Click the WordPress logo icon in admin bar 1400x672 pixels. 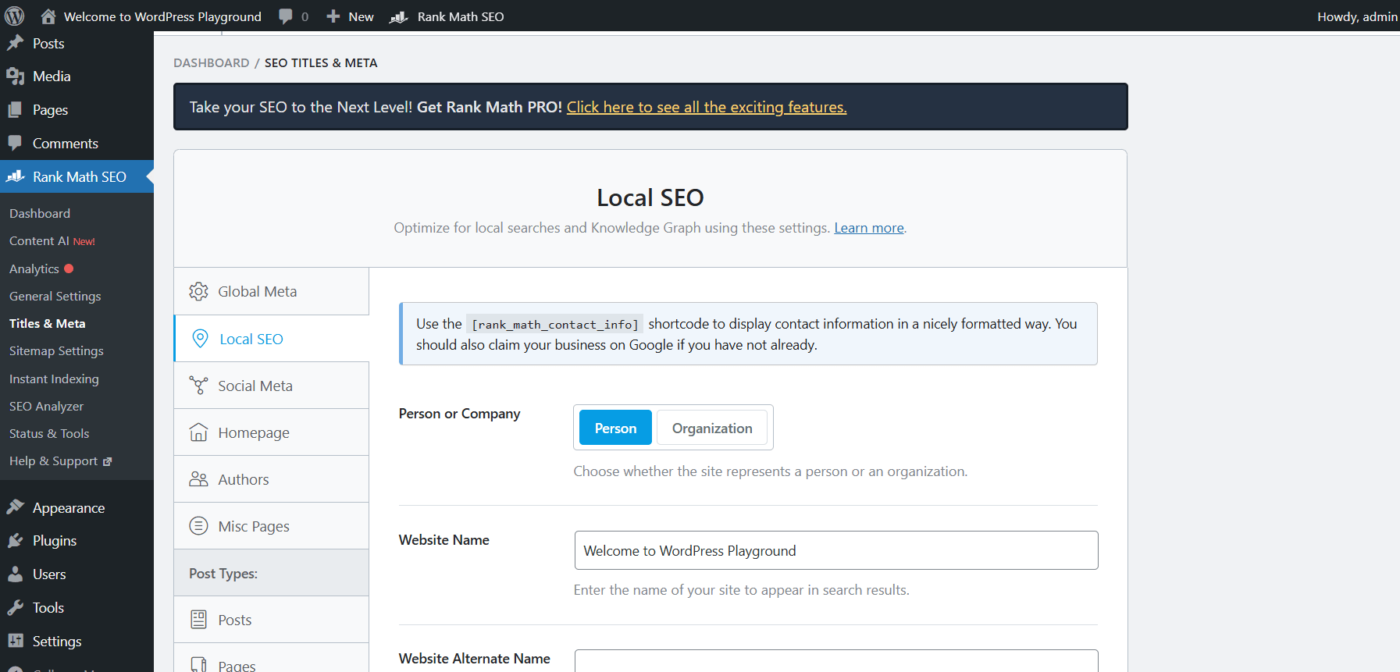[14, 16]
